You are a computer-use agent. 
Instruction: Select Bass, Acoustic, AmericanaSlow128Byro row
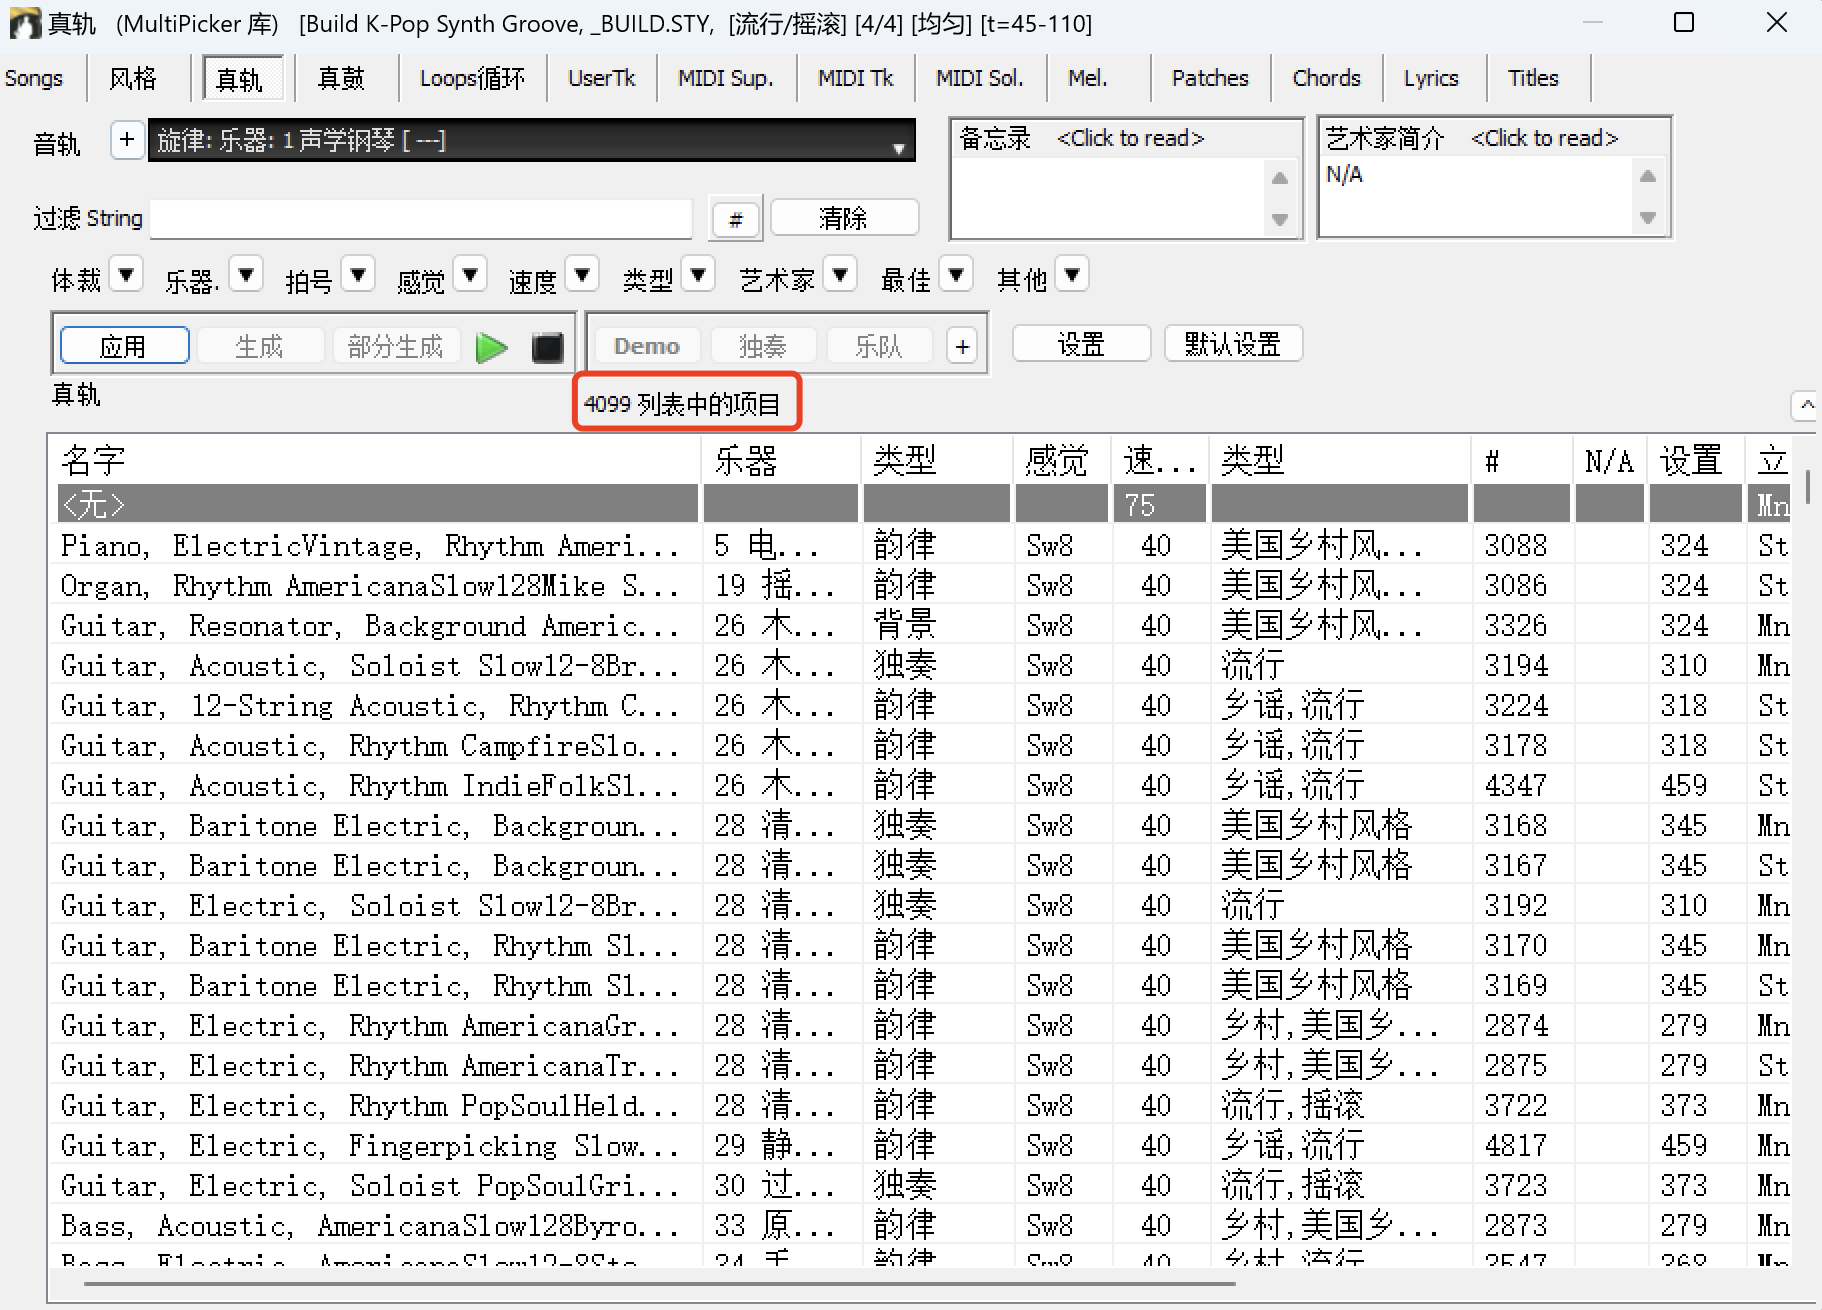pyautogui.click(x=920, y=1225)
